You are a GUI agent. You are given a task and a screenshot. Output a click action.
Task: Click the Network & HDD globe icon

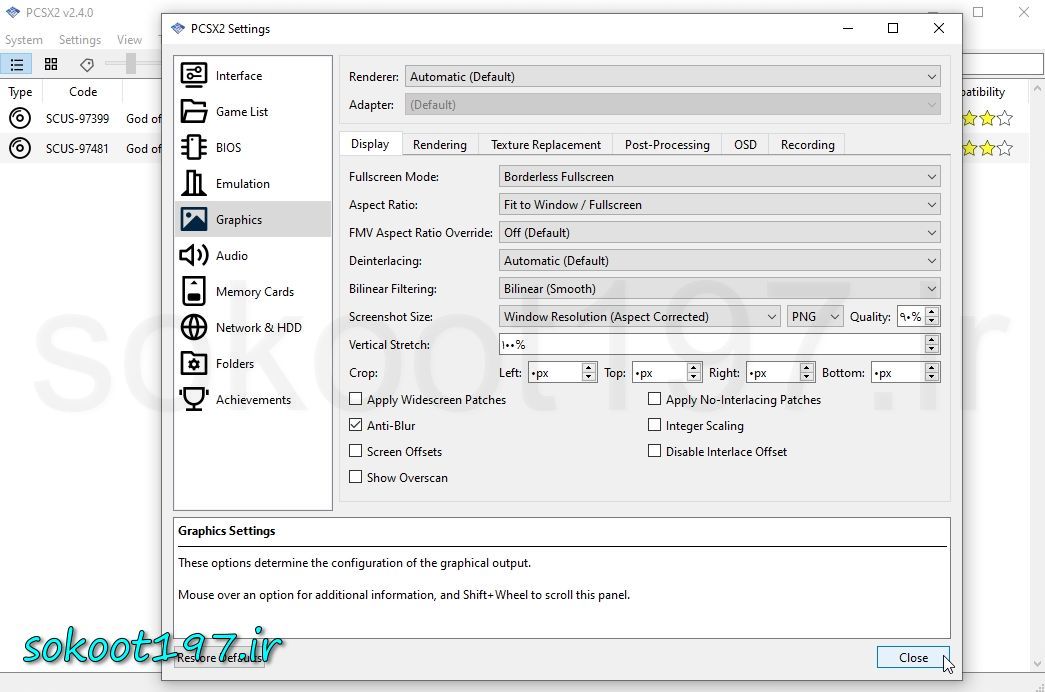click(x=194, y=327)
